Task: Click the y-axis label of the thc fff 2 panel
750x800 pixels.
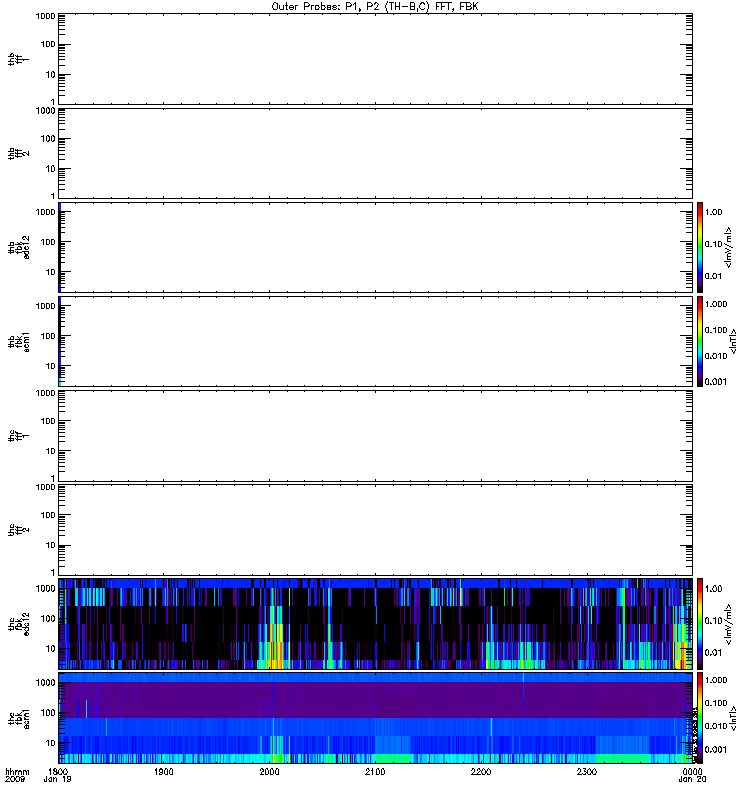Action: [x=18, y=530]
